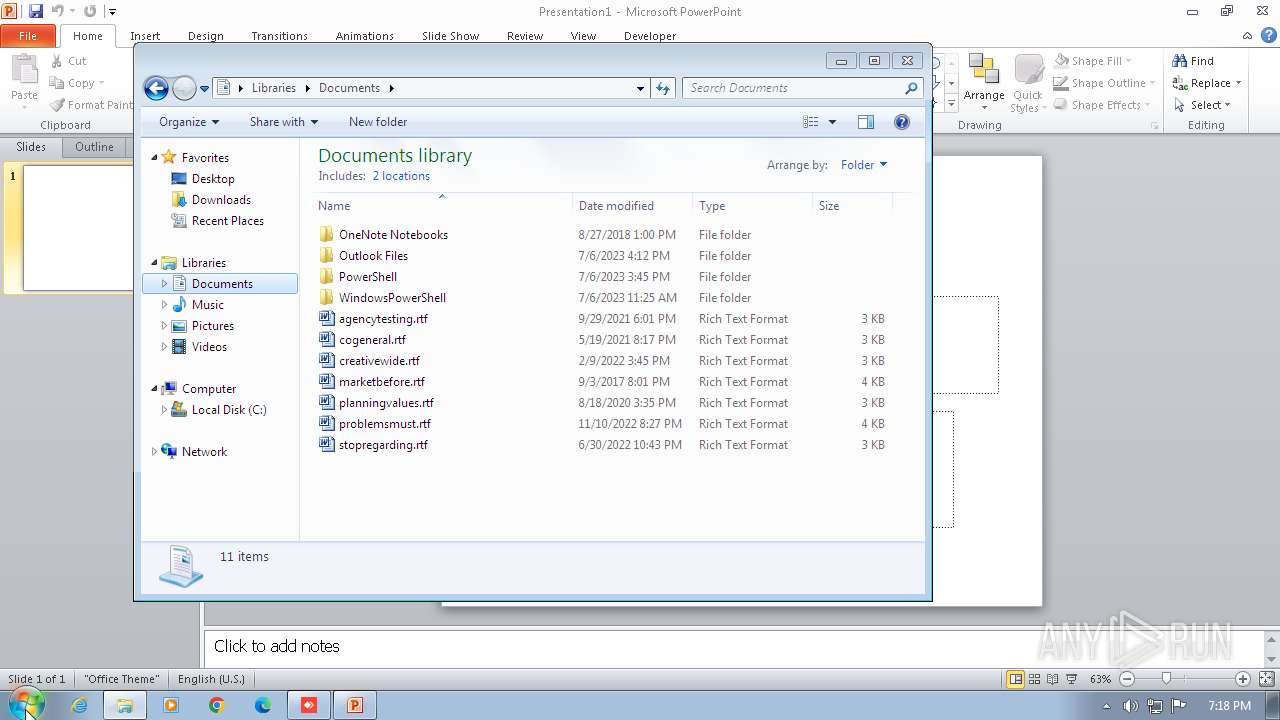
Task: Open recent pages dropdown next to Forward button
Action: (x=205, y=89)
